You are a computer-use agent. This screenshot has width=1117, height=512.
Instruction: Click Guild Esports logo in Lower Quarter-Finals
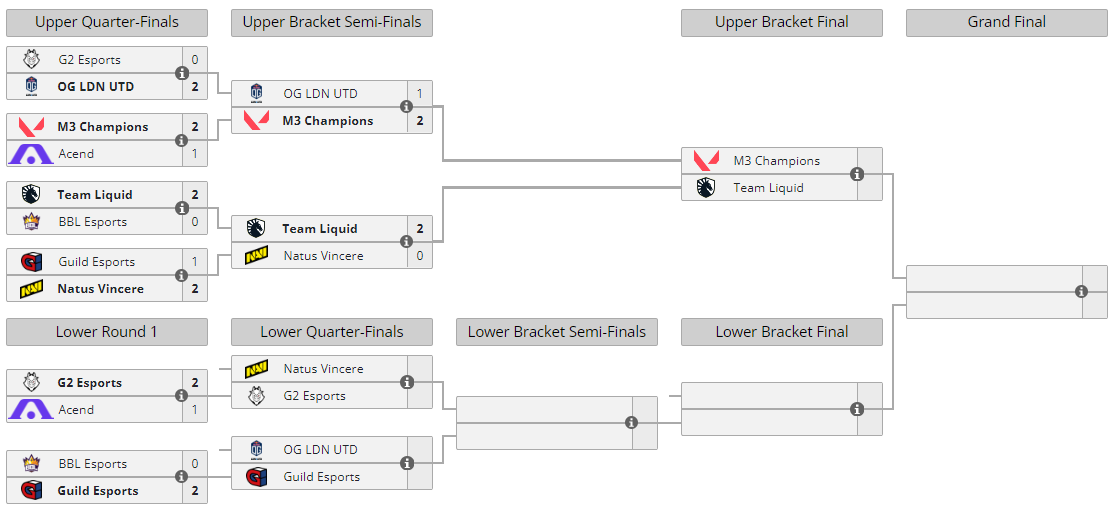pos(256,477)
